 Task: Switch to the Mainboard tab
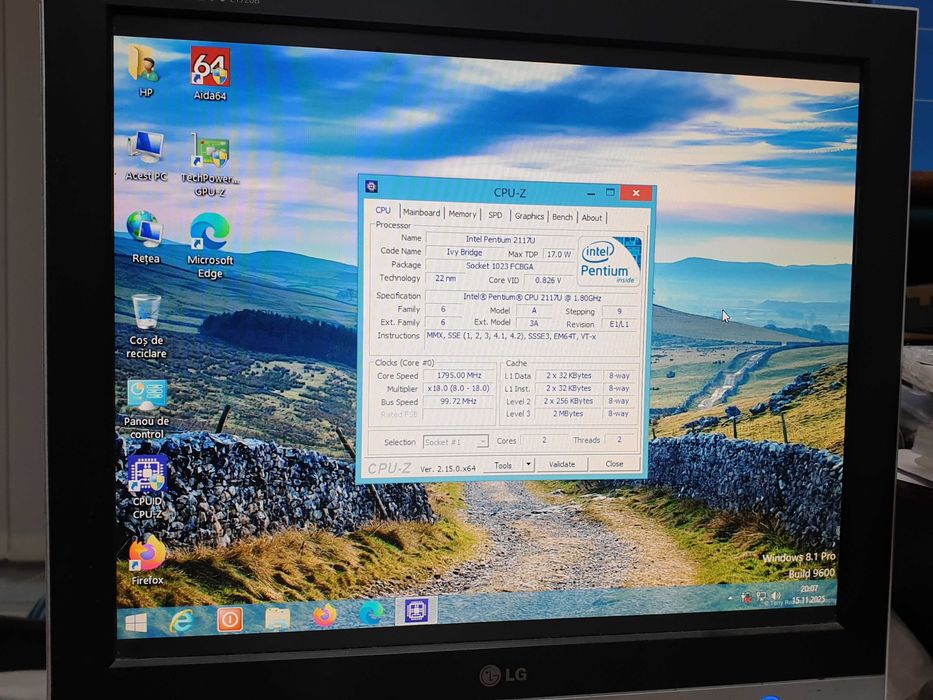422,212
